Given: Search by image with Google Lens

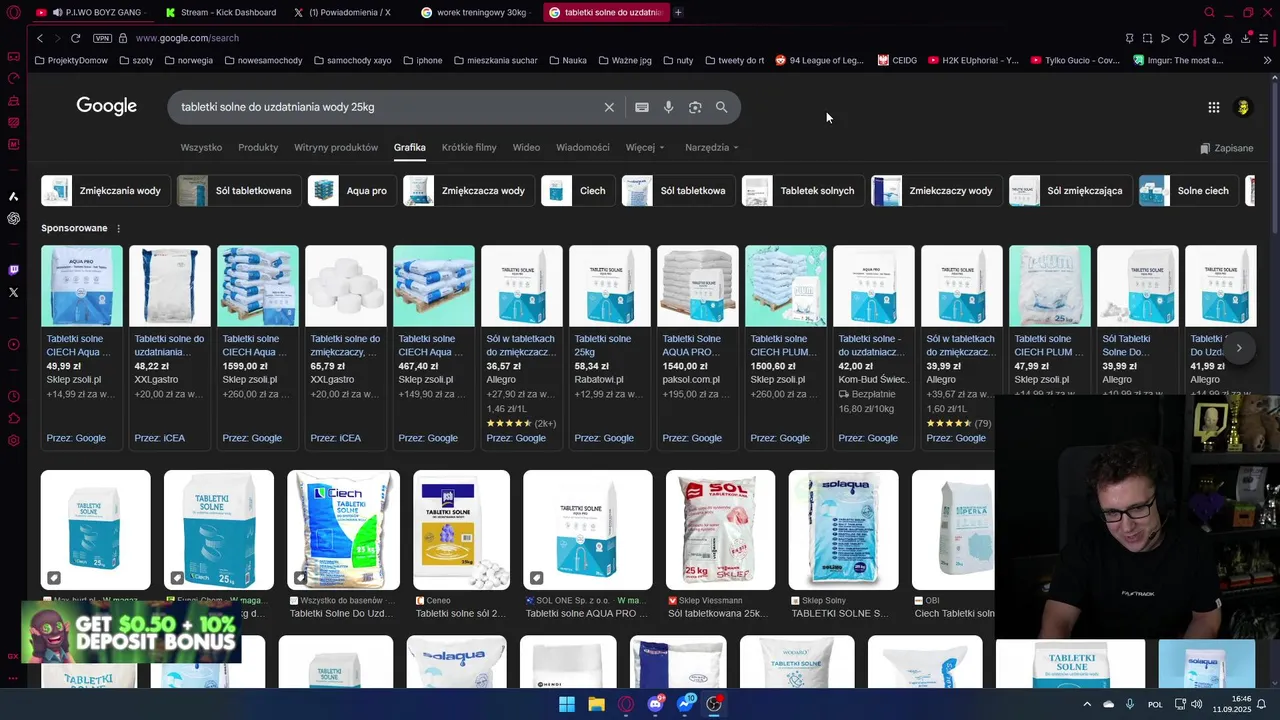Looking at the screenshot, I should (695, 107).
